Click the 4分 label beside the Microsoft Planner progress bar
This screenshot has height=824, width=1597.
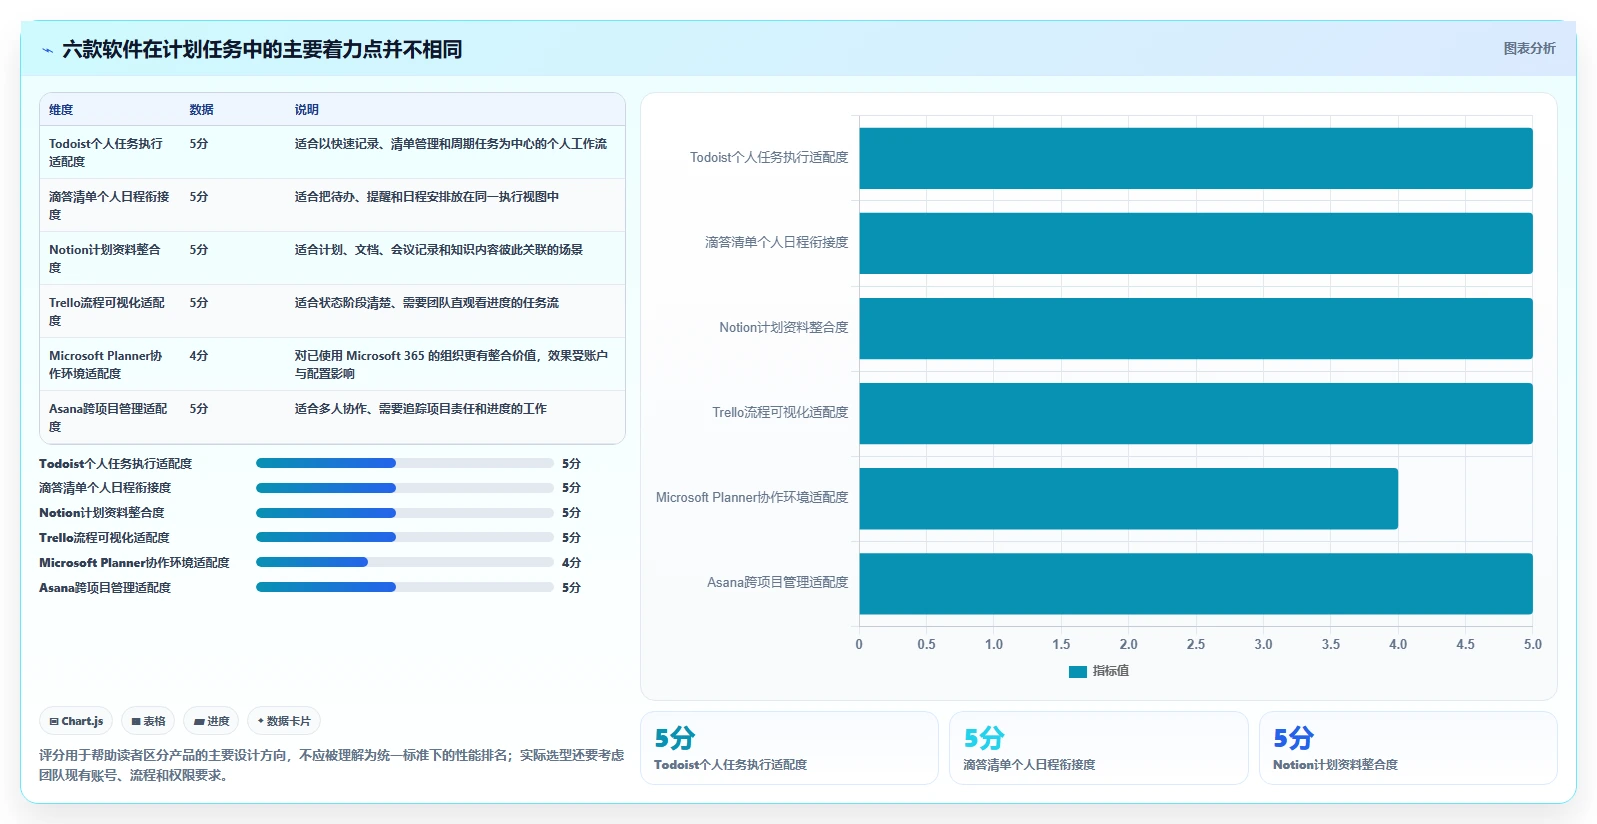pyautogui.click(x=571, y=563)
